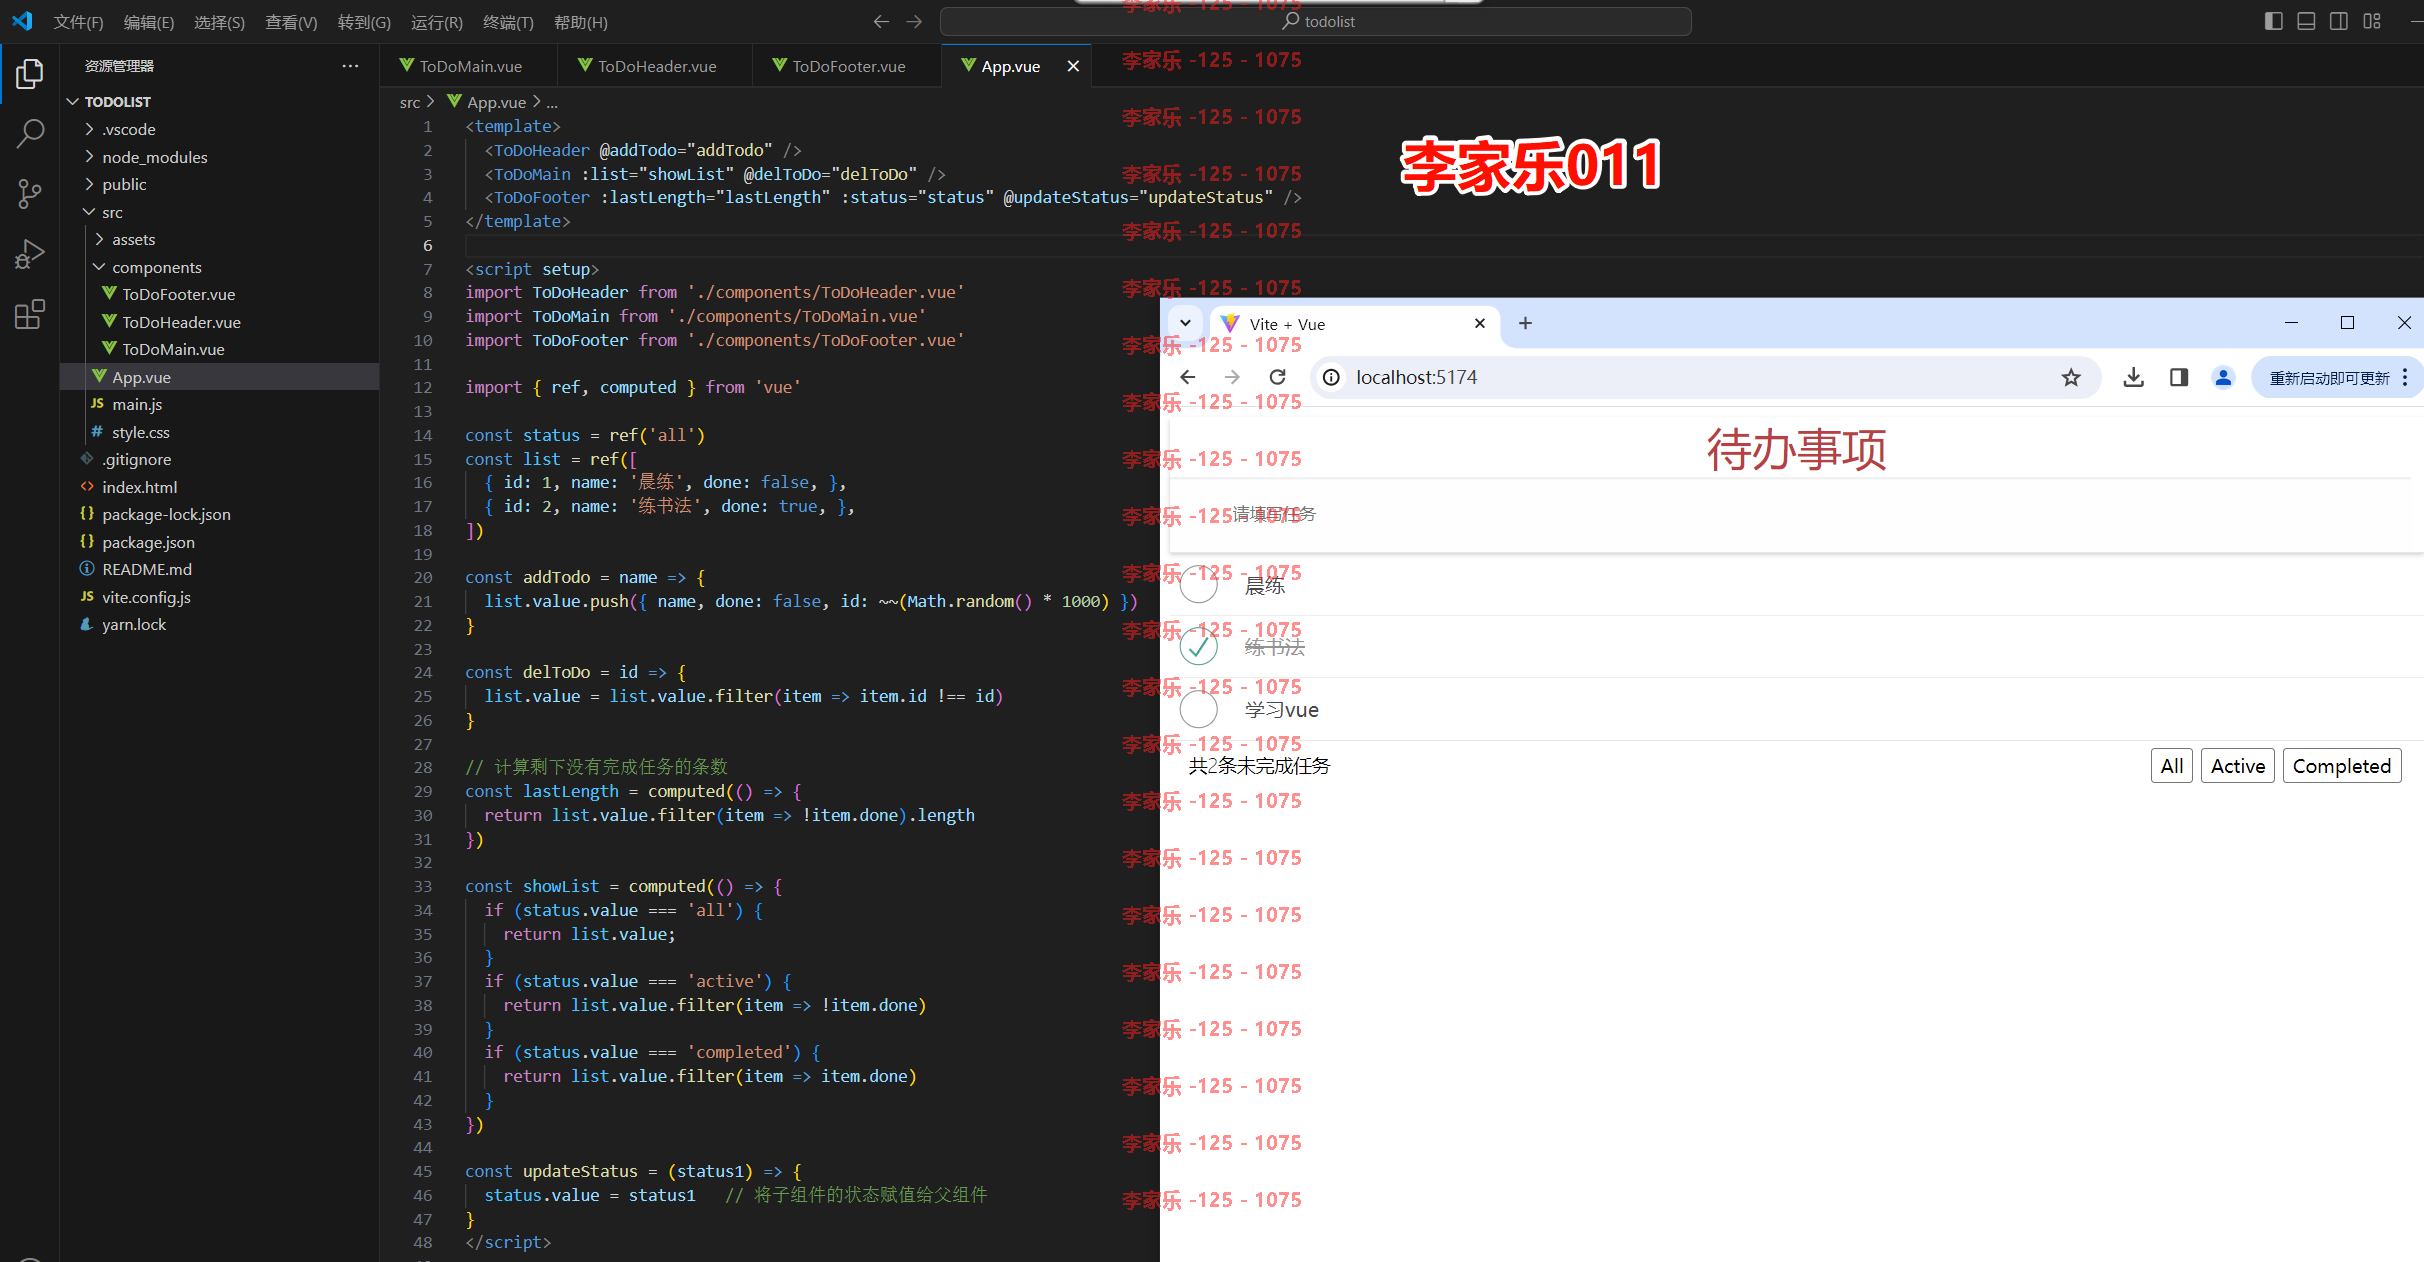
Task: Click src in editor breadcrumb
Action: pos(410,102)
